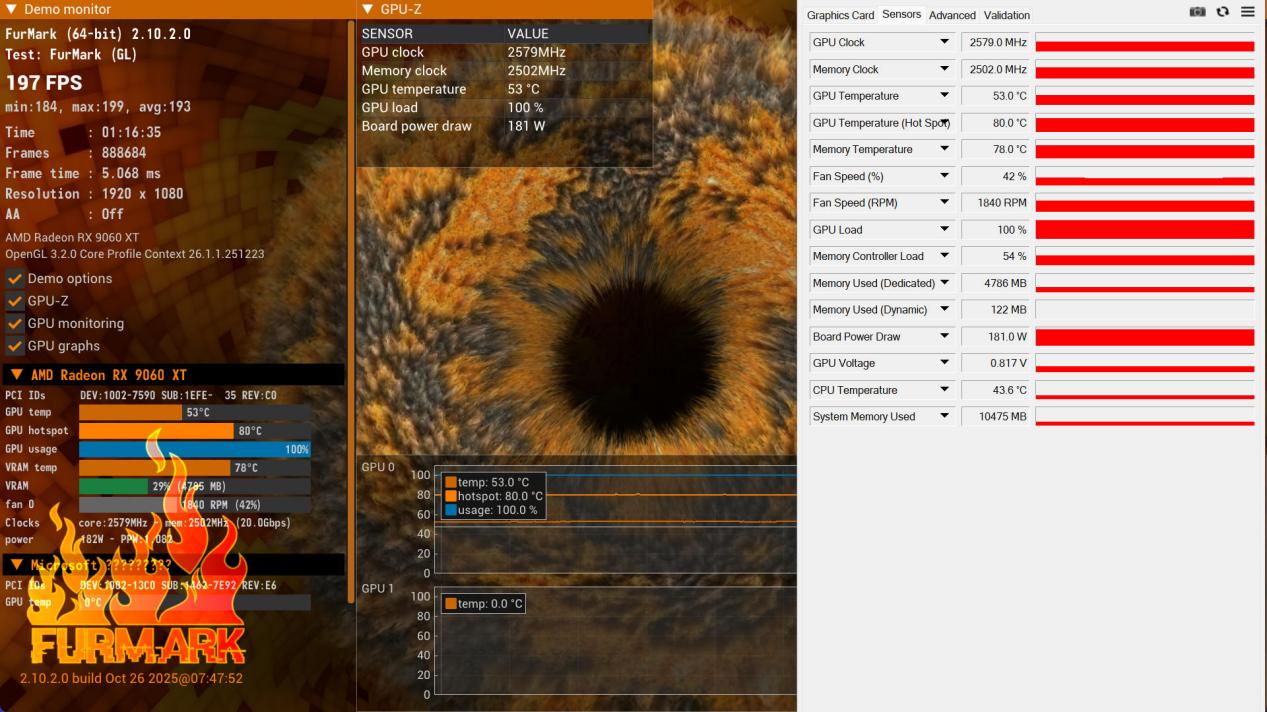Image resolution: width=1267 pixels, height=712 pixels.
Task: Click the usage legend swatch in GPU 0 graph
Action: coord(450,510)
